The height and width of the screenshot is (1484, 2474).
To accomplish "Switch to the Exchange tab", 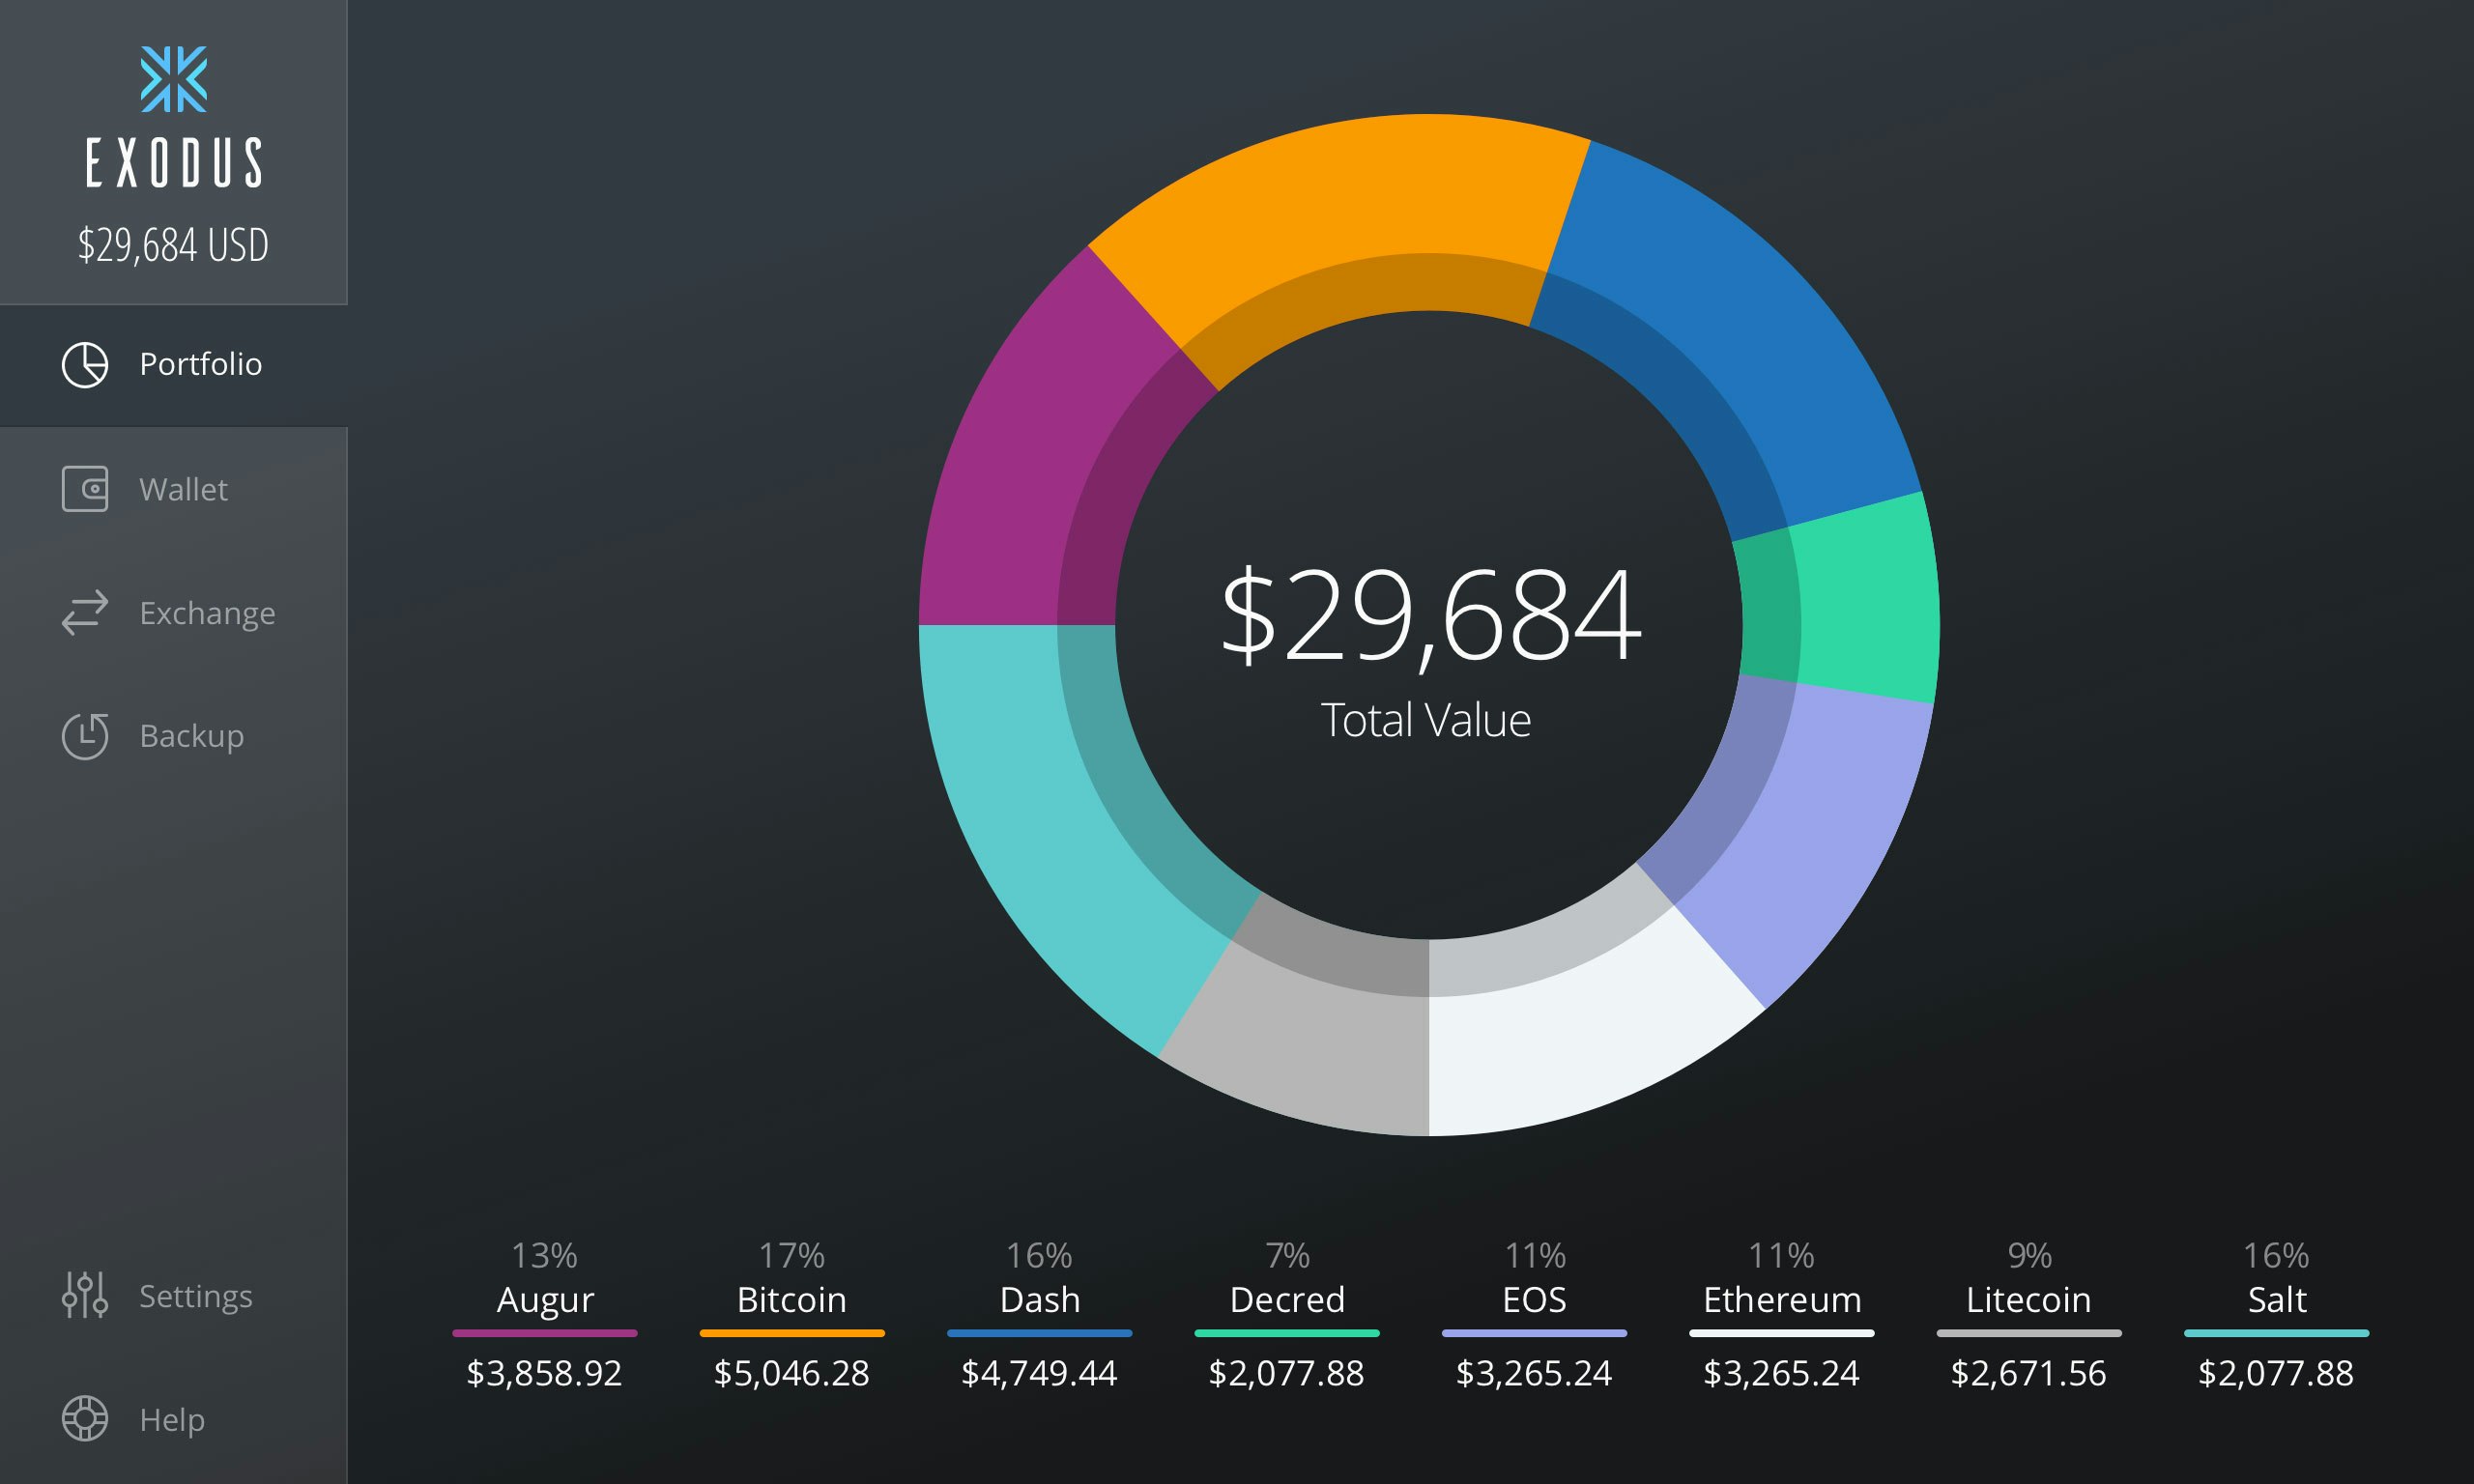I will click(x=207, y=613).
